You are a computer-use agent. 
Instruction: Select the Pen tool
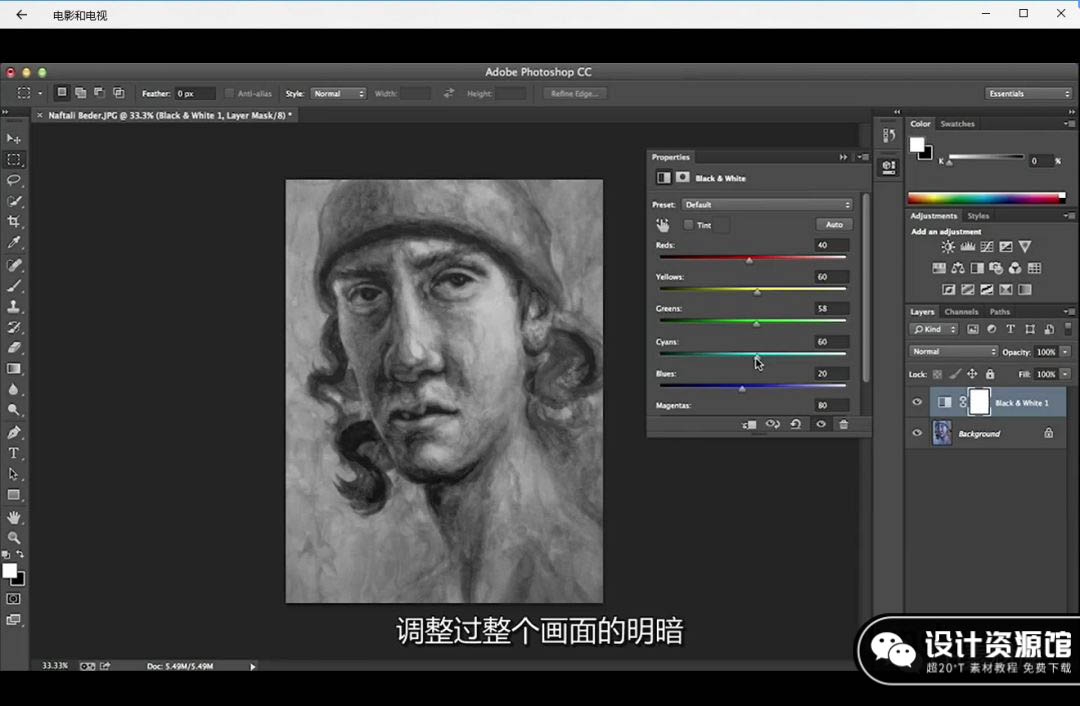[14, 433]
